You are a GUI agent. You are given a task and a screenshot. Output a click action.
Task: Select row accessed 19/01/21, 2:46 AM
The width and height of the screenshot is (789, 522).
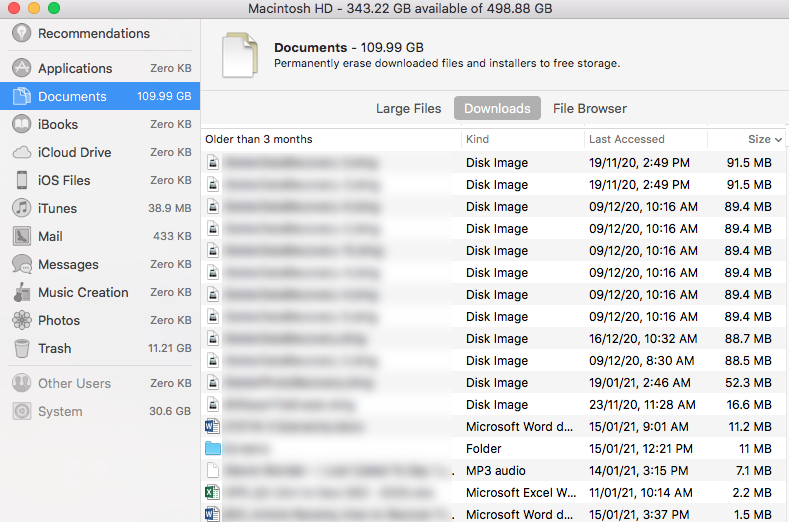(x=493, y=383)
